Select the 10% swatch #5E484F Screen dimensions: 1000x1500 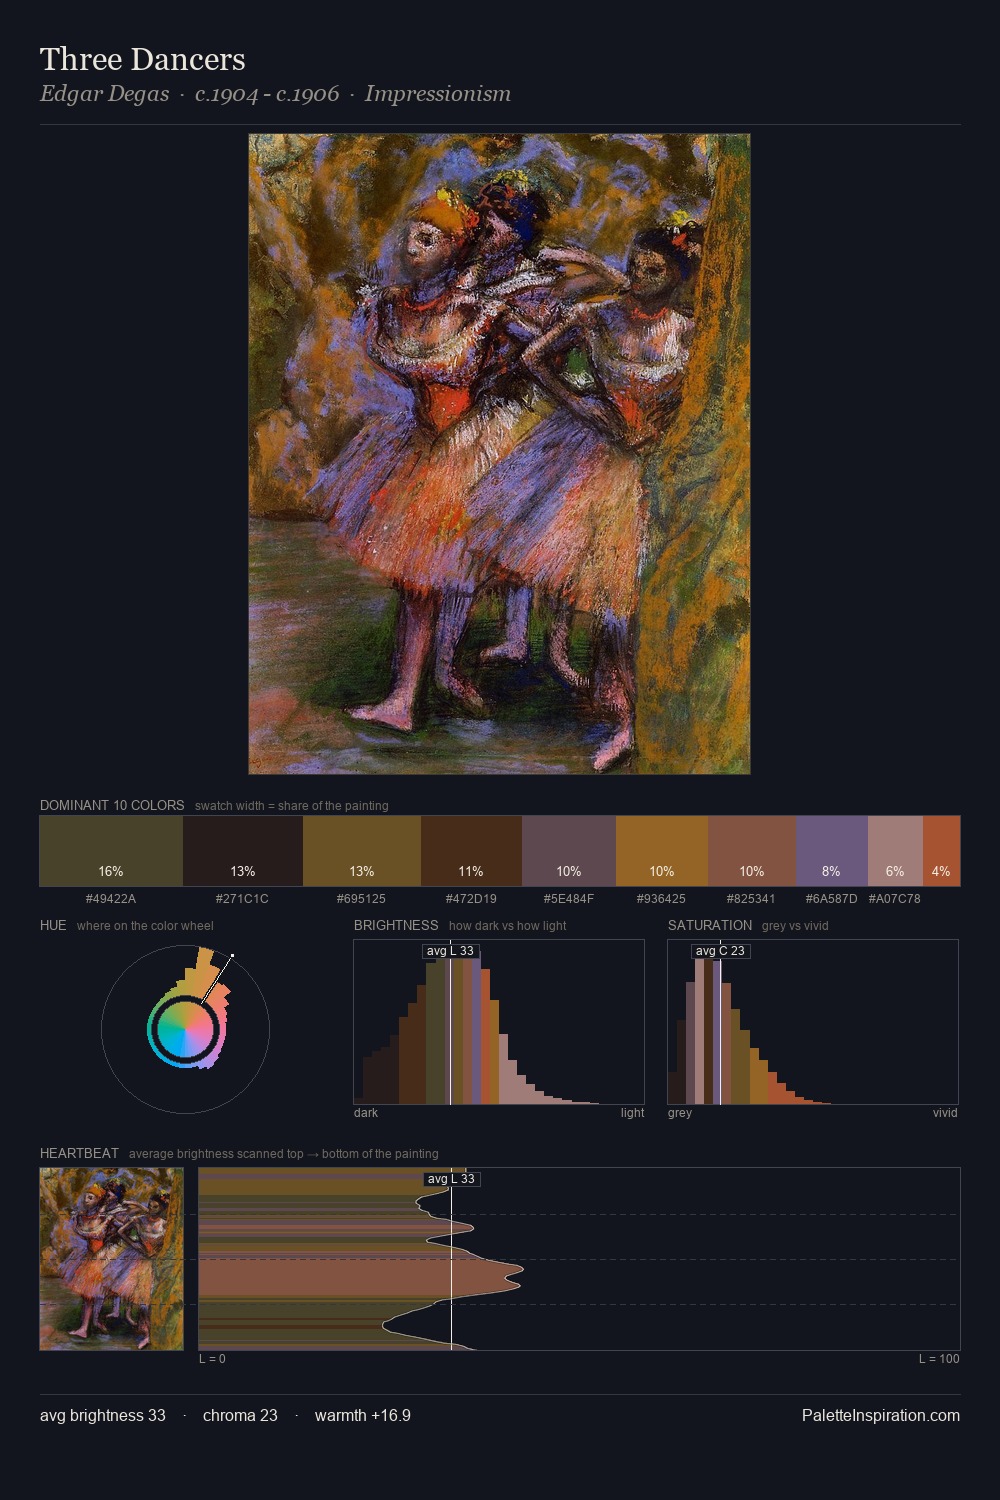(x=569, y=851)
